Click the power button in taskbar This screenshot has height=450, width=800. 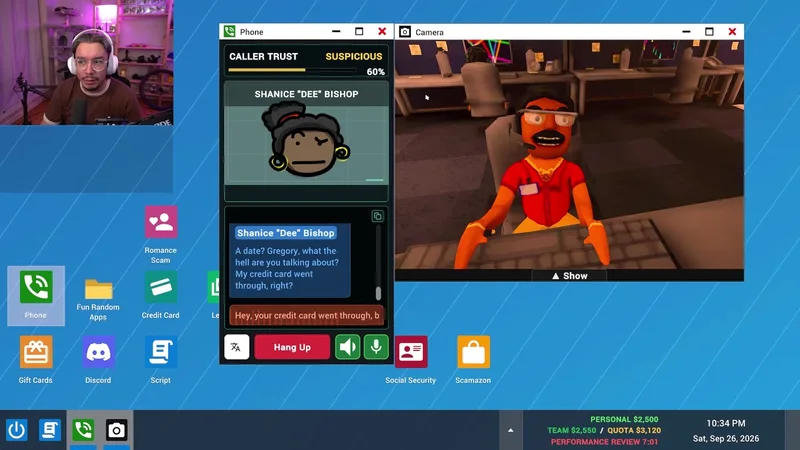pyautogui.click(x=17, y=430)
